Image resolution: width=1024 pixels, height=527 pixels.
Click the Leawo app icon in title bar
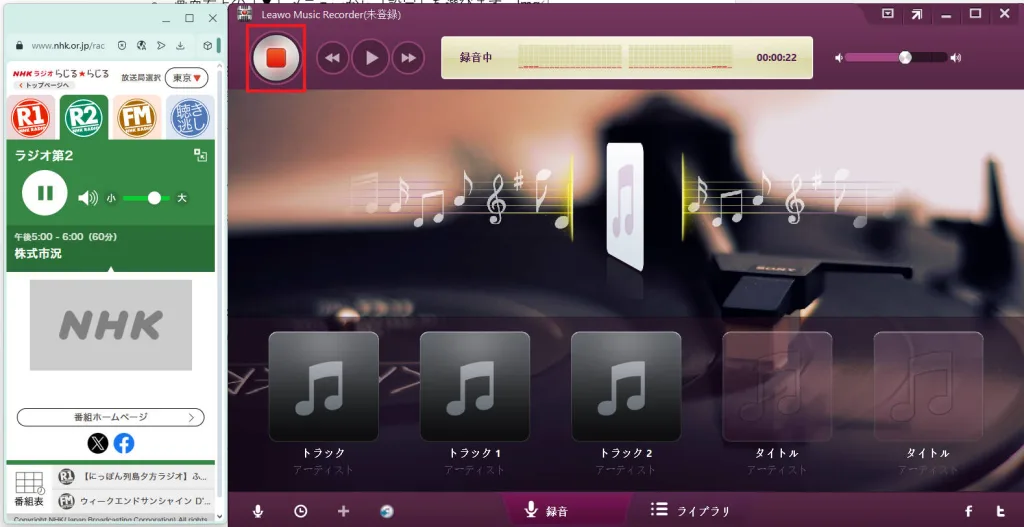245,14
